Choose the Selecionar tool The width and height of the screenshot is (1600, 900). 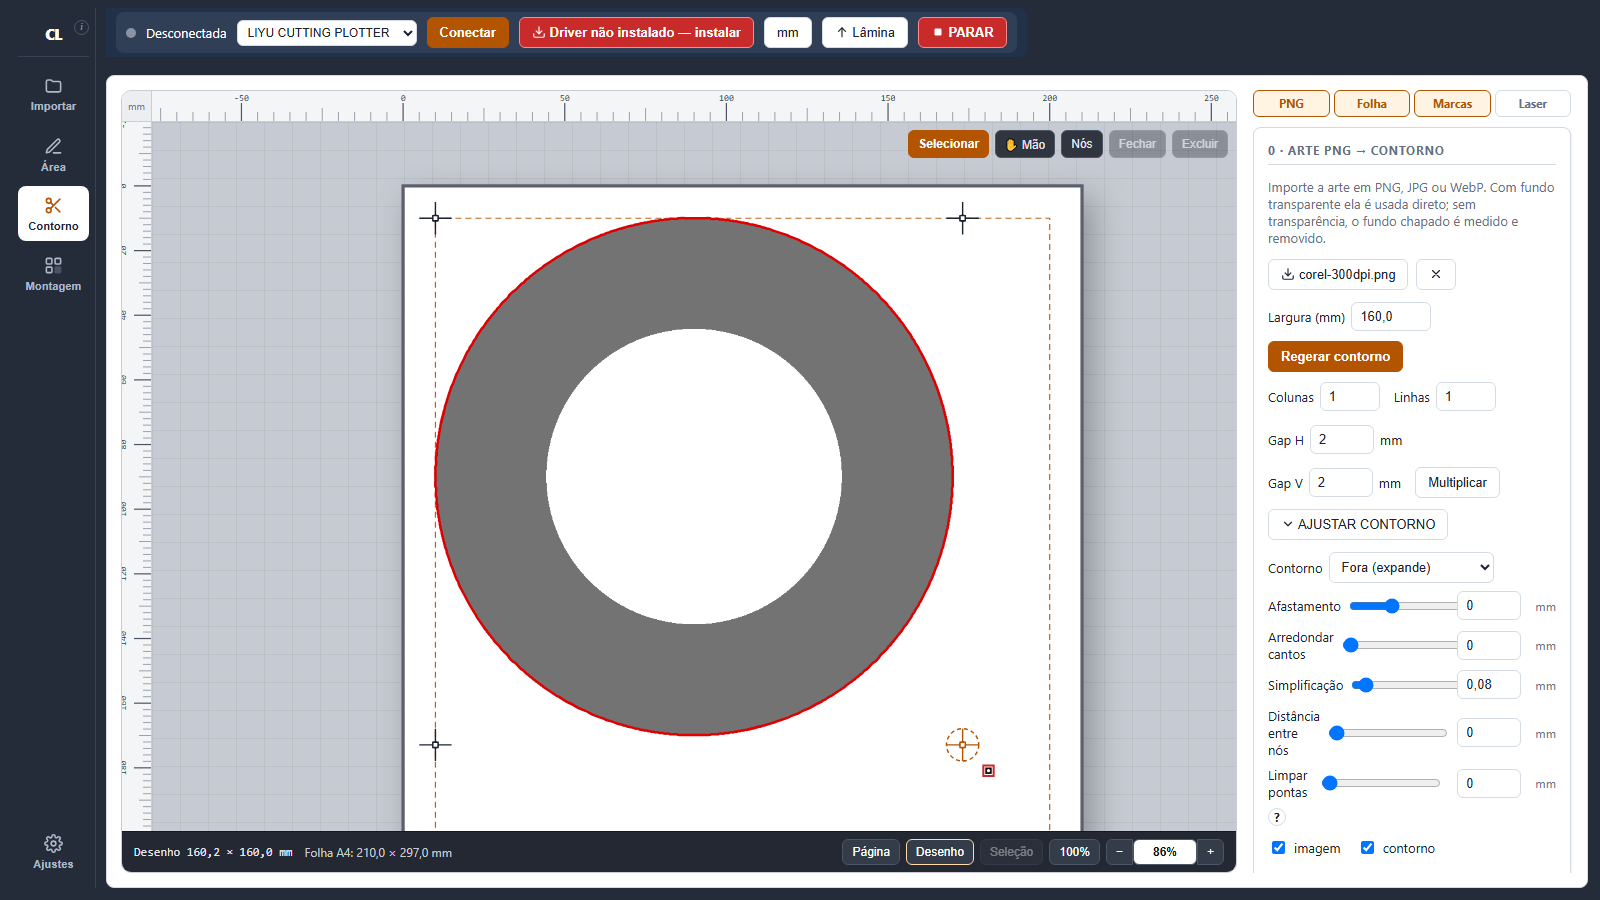948,144
